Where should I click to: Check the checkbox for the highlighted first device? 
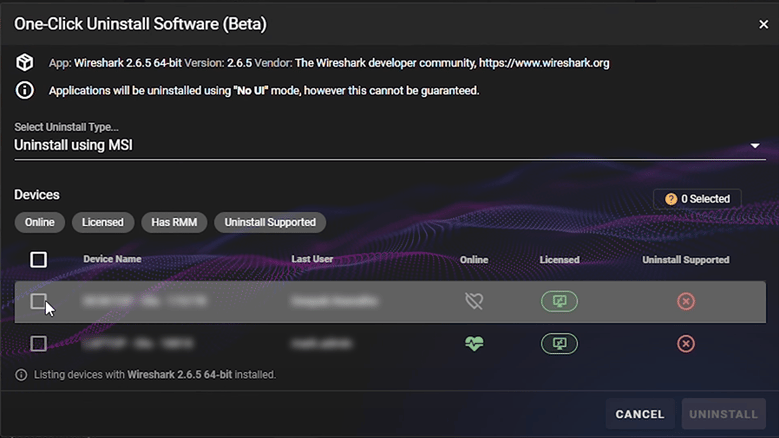click(38, 301)
